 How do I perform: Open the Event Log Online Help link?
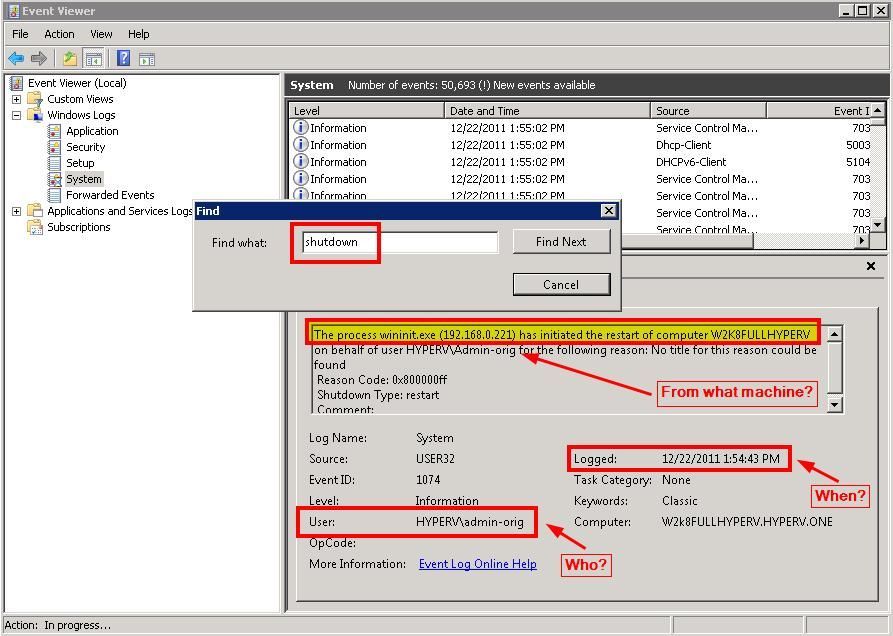click(477, 564)
